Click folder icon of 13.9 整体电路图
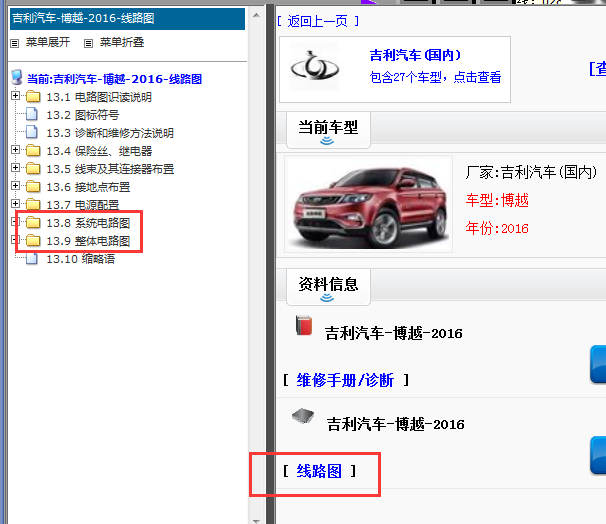 point(33,241)
